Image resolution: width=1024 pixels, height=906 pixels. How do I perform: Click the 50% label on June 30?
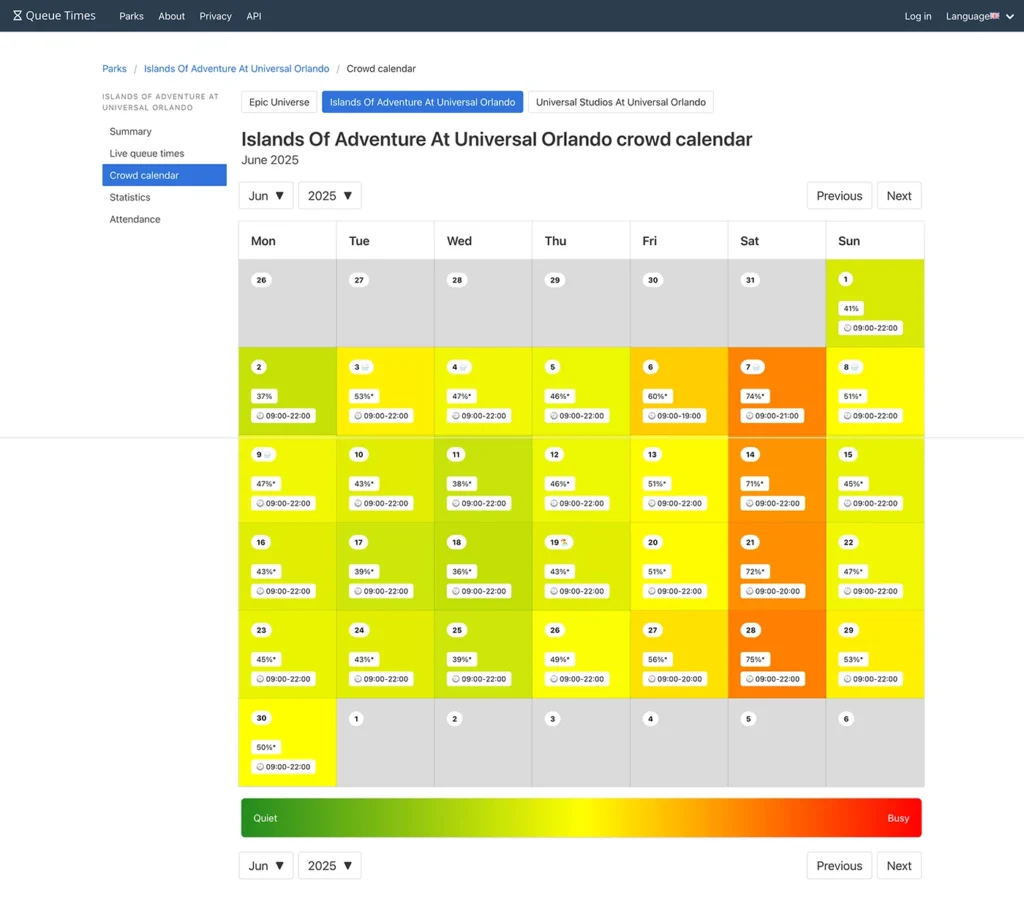[x=266, y=747]
